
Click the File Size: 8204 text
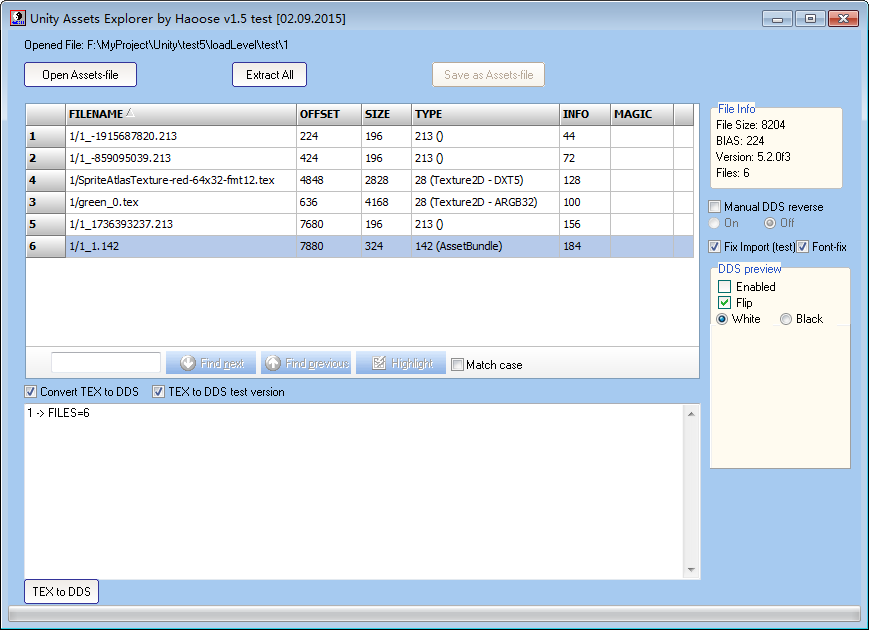pos(750,125)
